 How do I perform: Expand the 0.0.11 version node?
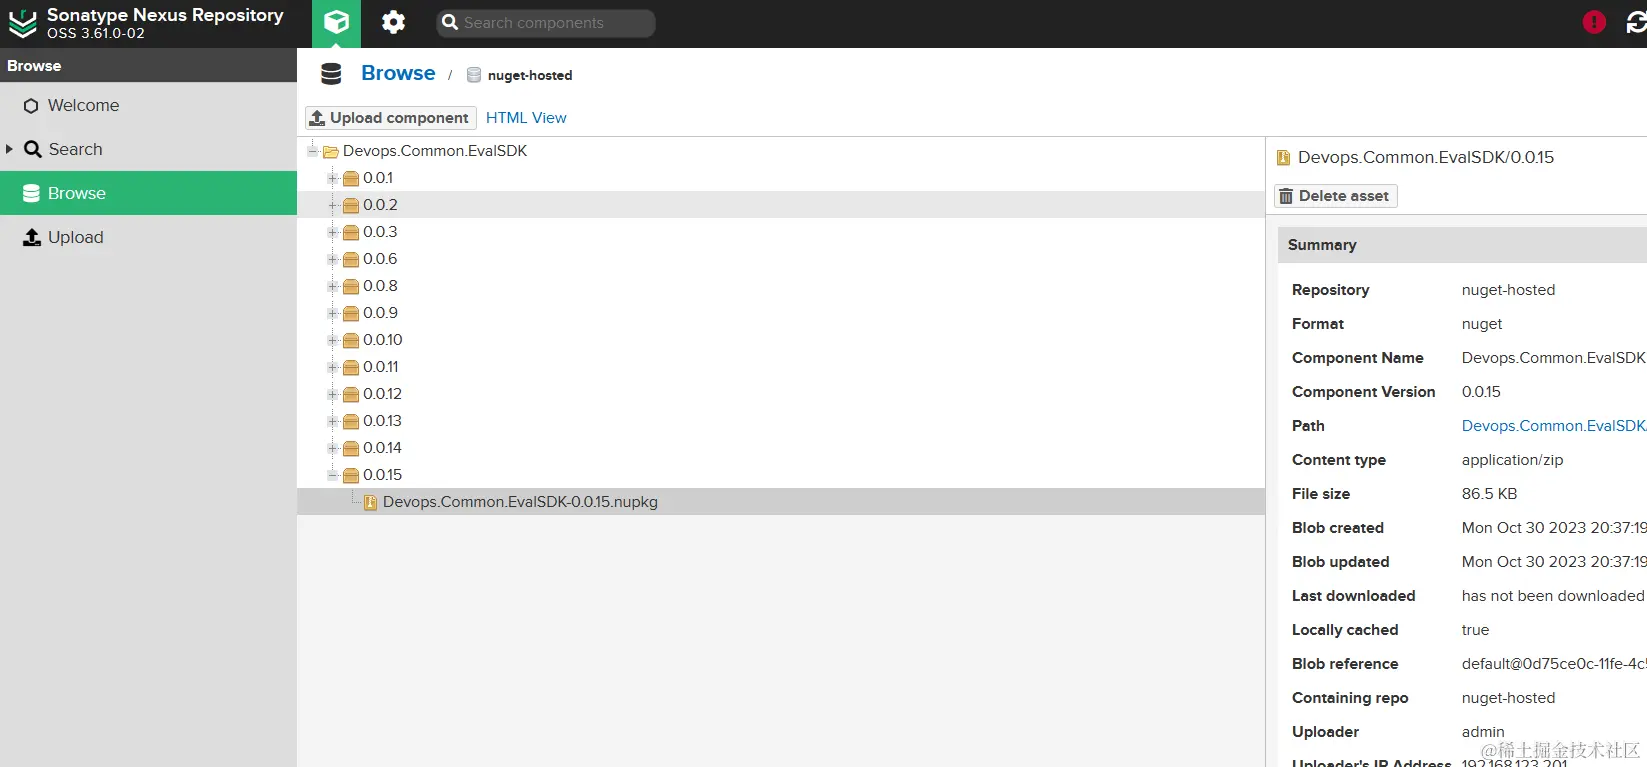[333, 367]
